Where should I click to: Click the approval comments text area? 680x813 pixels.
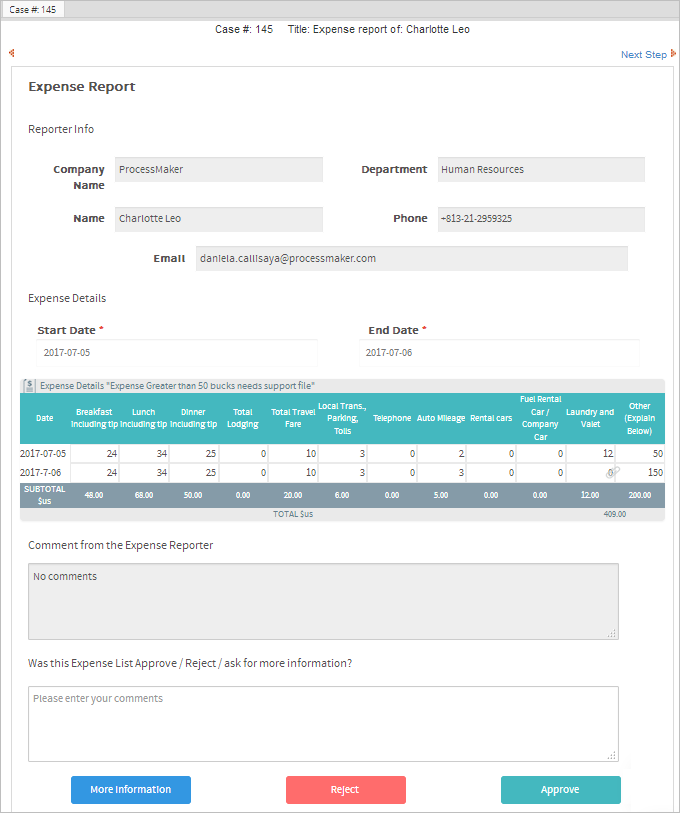322,723
